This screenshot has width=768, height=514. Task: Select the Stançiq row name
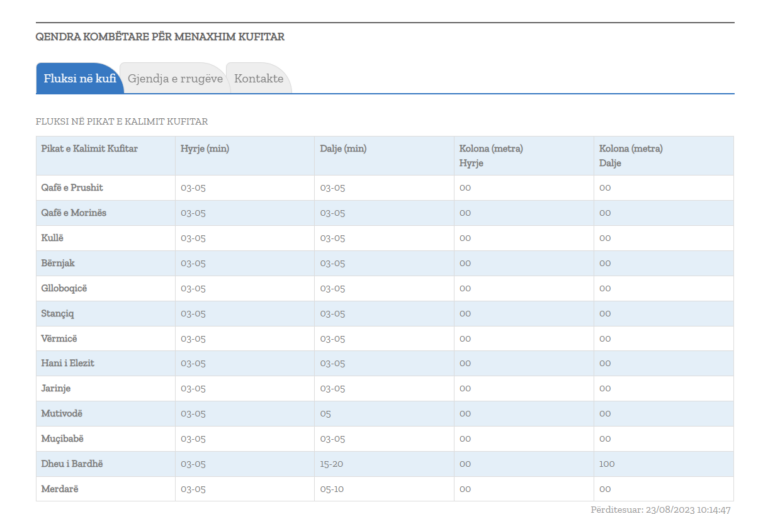point(57,314)
